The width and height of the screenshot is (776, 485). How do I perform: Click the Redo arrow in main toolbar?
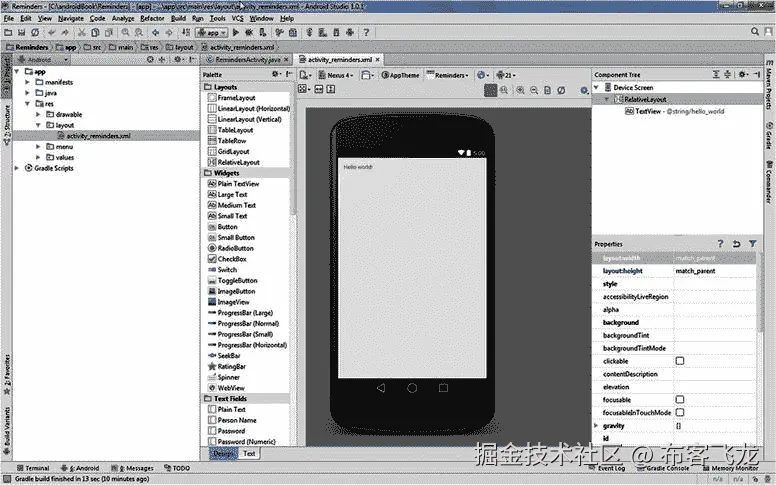click(x=65, y=33)
